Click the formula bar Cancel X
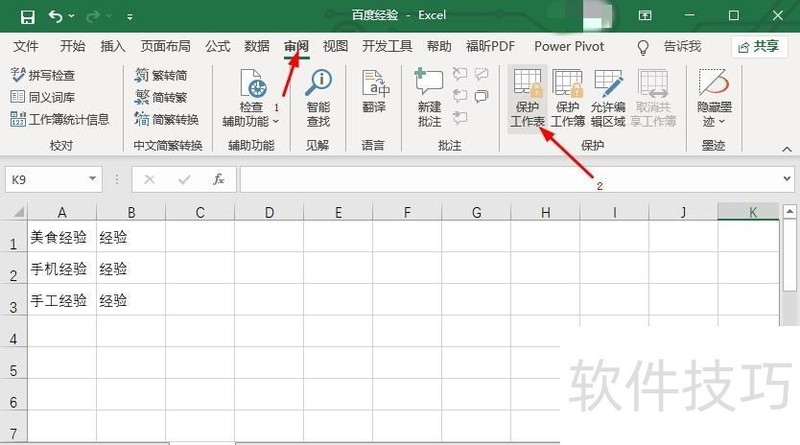Viewport: 800px width, 445px height. pos(149,180)
